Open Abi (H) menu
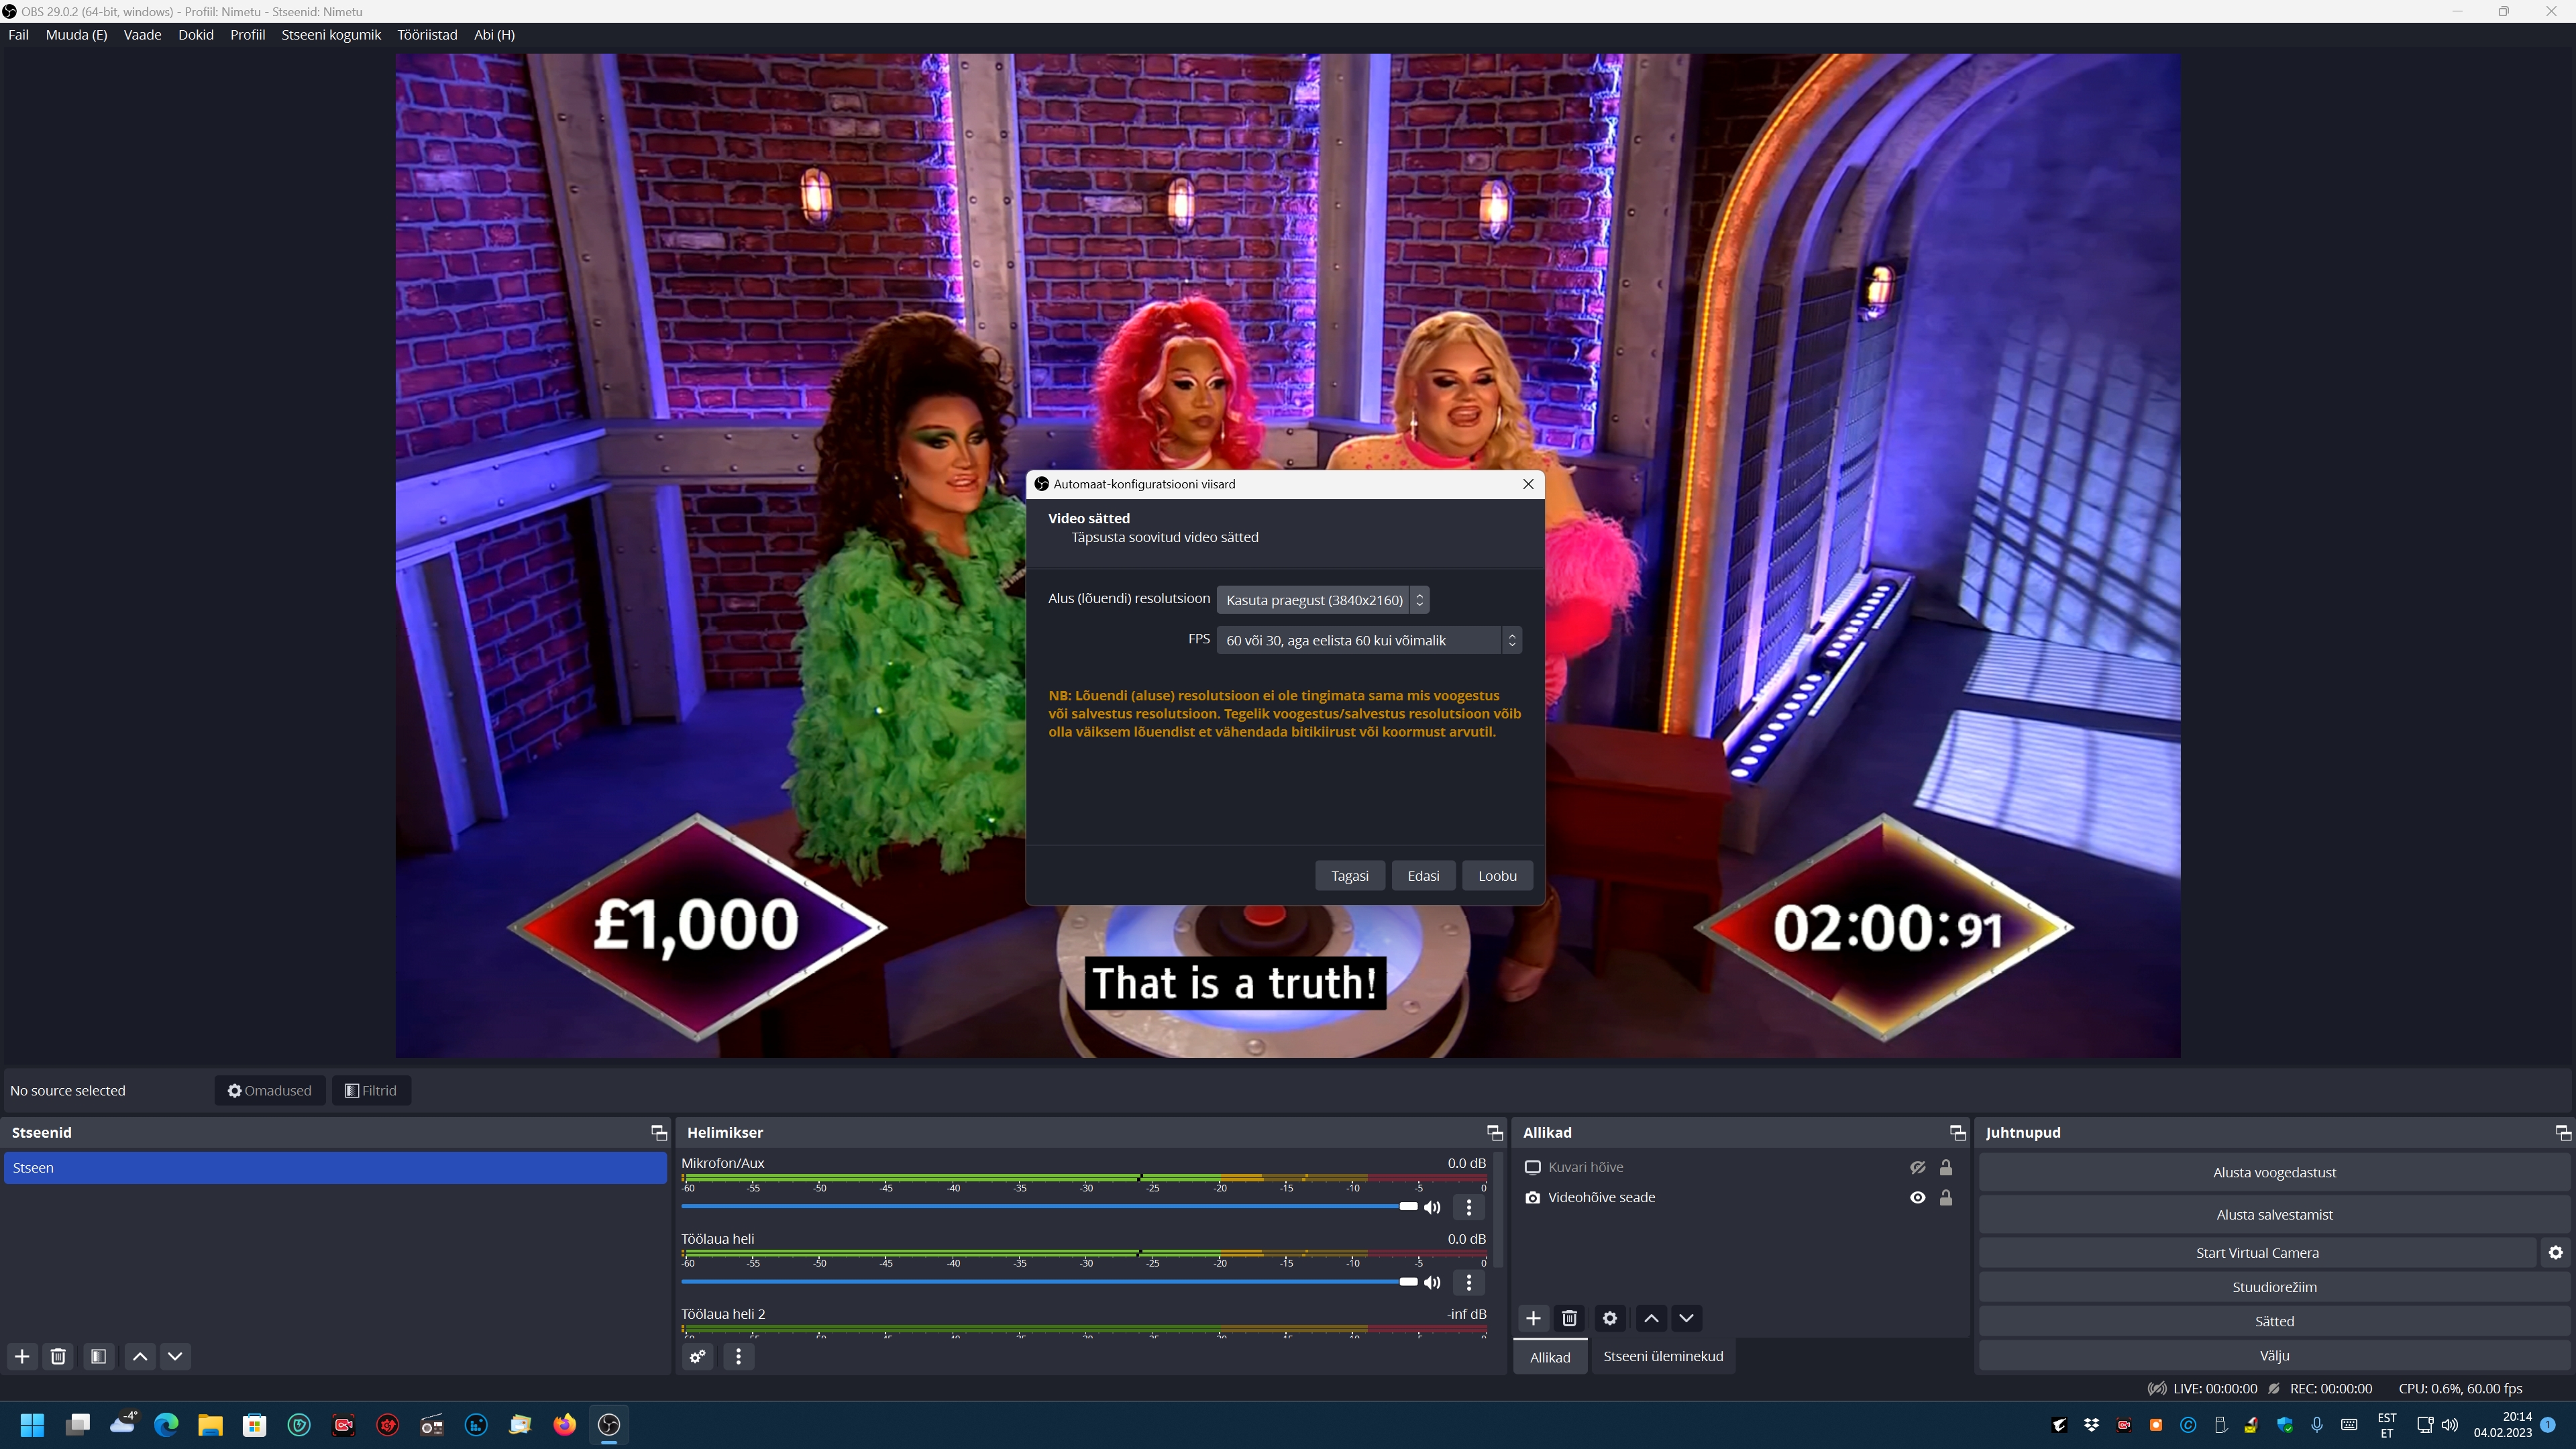The image size is (2576, 1449). click(x=494, y=34)
